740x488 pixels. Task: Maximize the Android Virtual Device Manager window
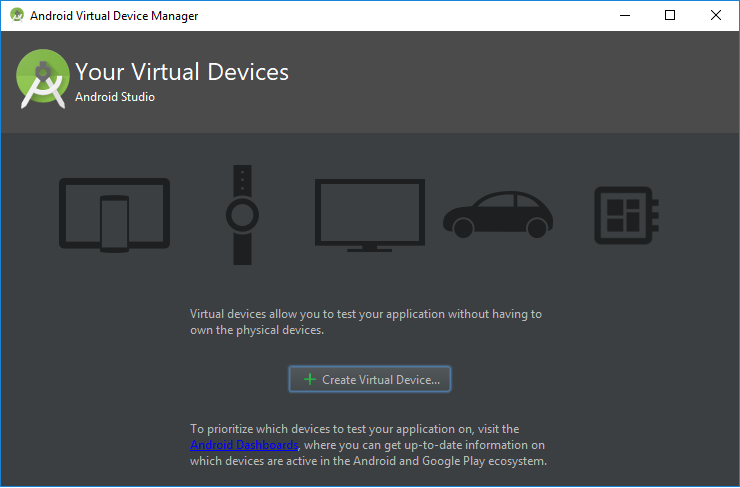tap(670, 15)
